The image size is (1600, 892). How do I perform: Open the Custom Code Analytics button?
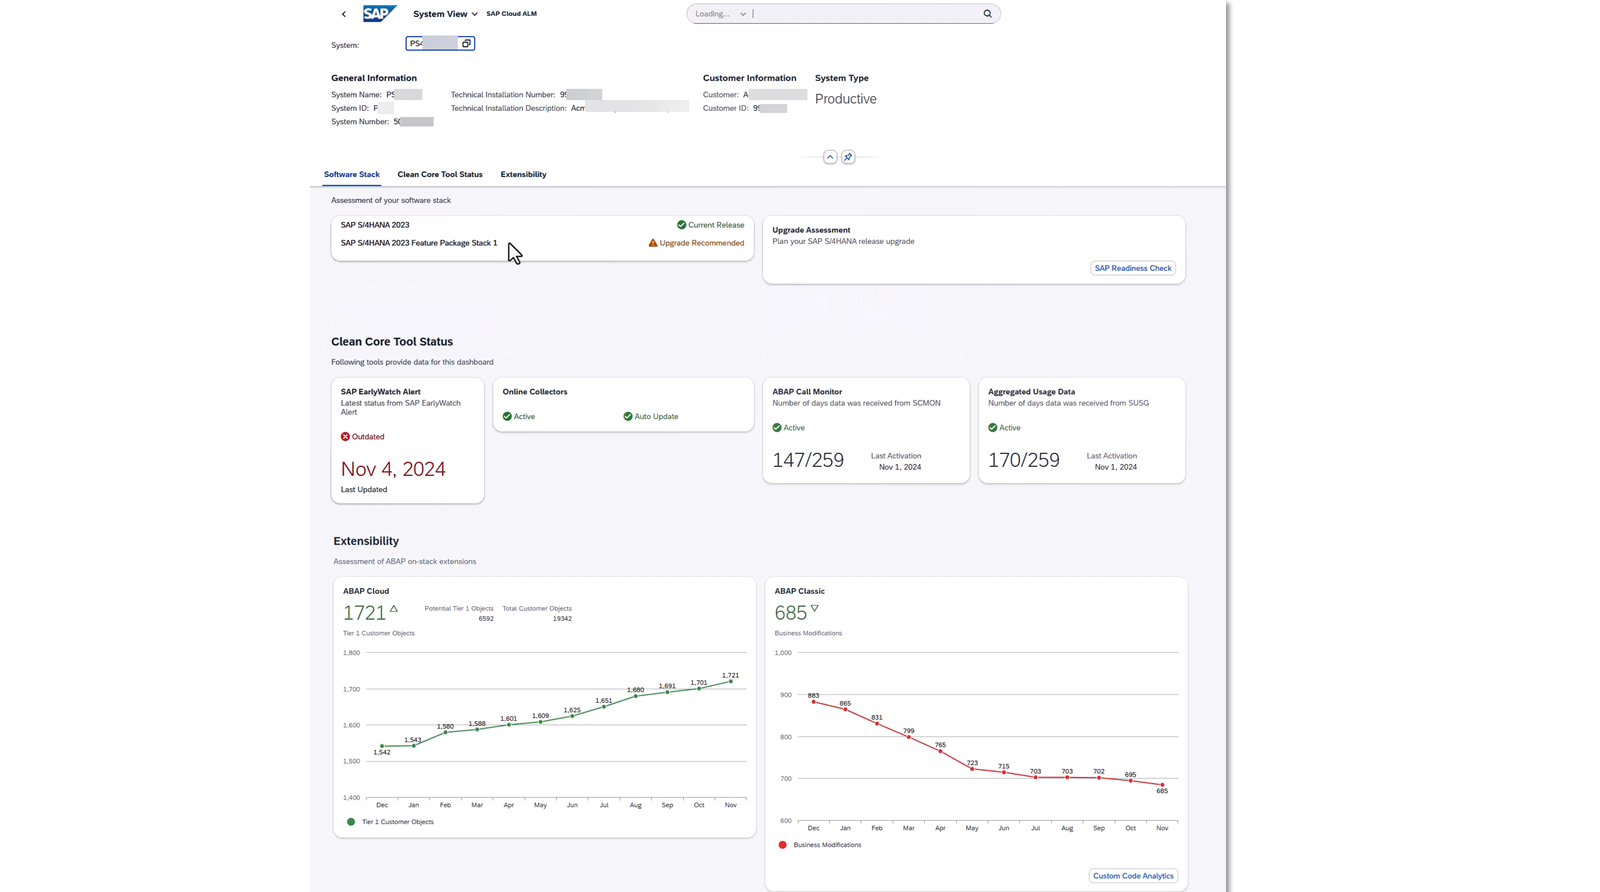1133,876
